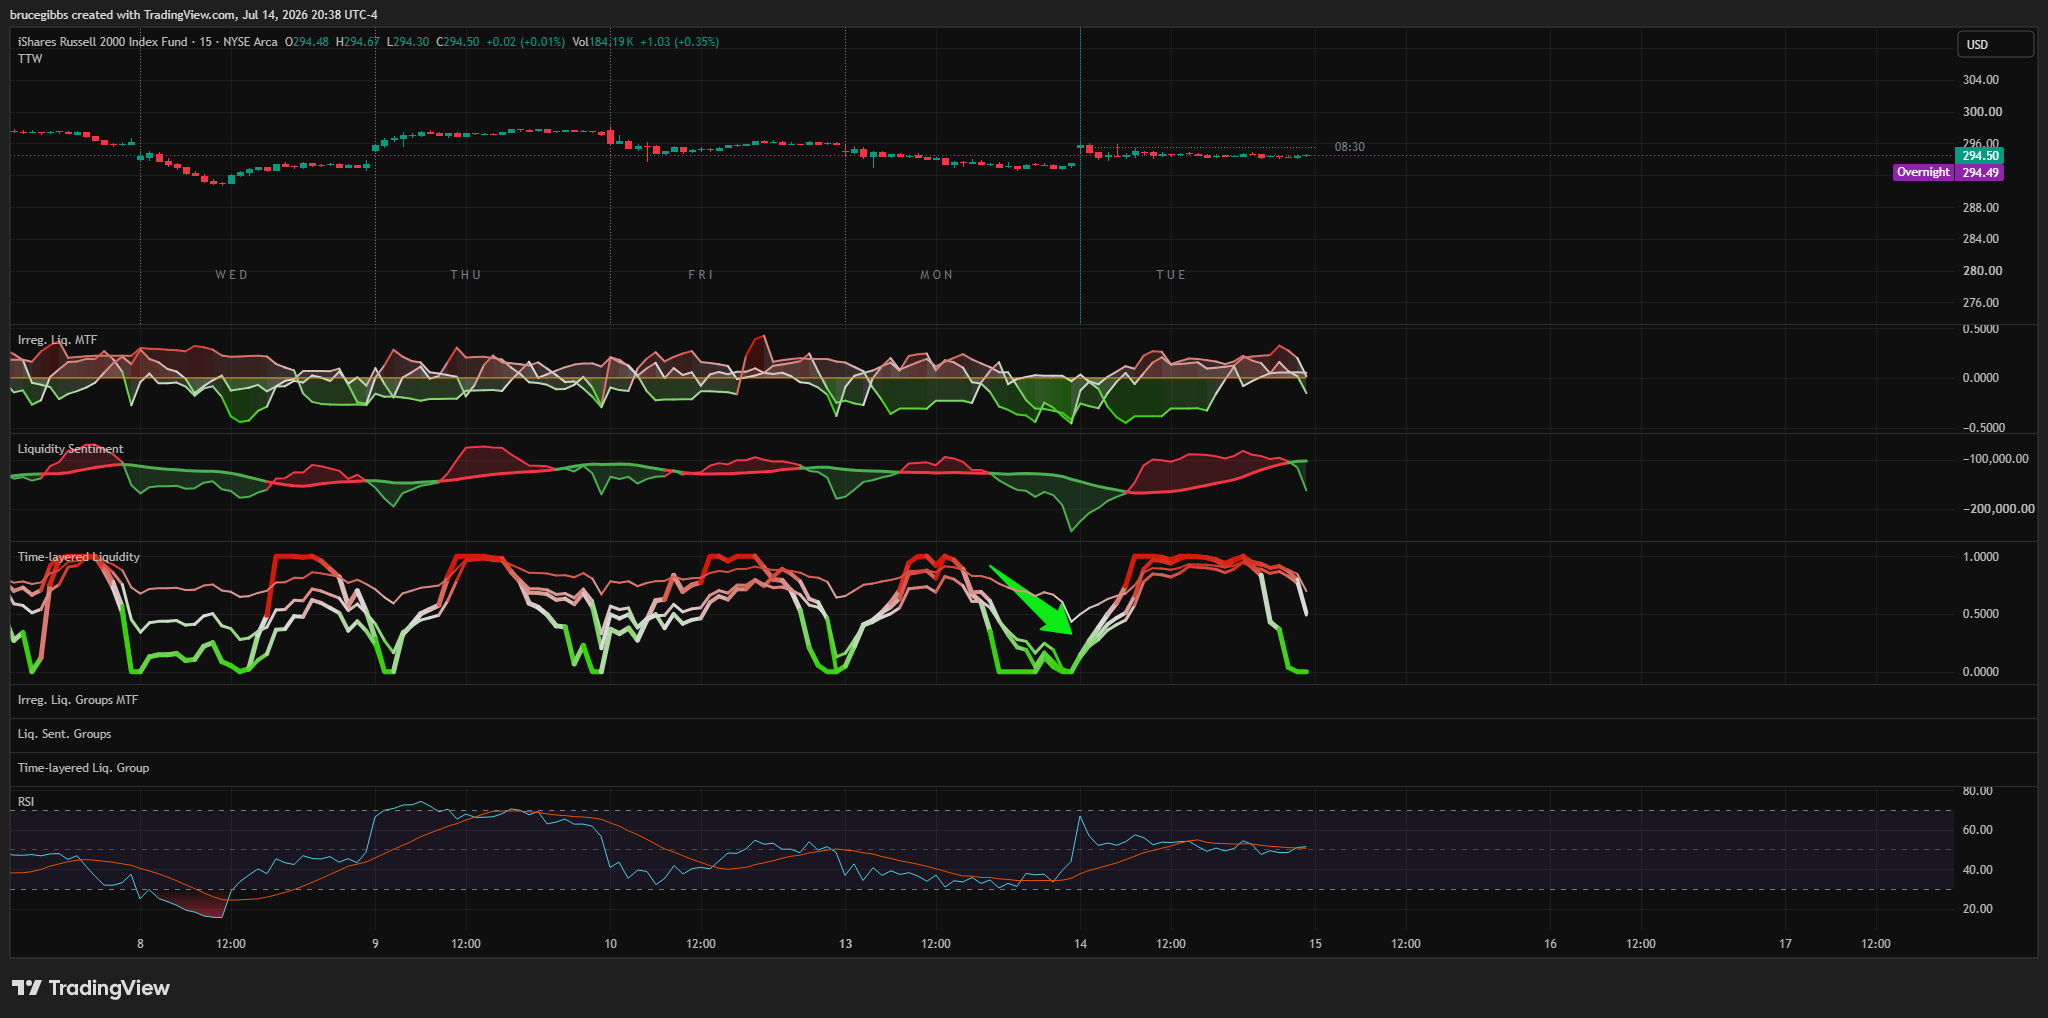Click the 20.00 RSI axis value
Image resolution: width=2048 pixels, height=1018 pixels.
(1977, 909)
